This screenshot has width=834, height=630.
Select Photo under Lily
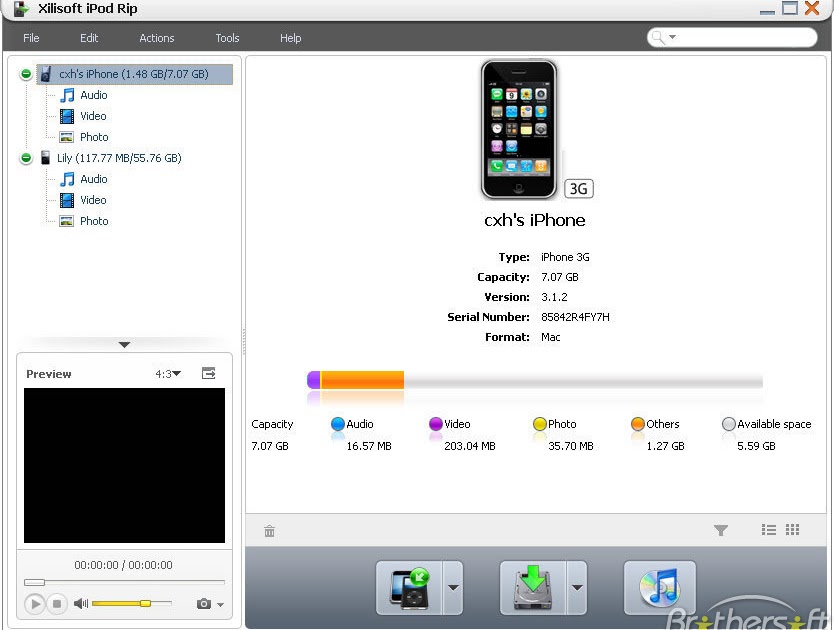94,221
